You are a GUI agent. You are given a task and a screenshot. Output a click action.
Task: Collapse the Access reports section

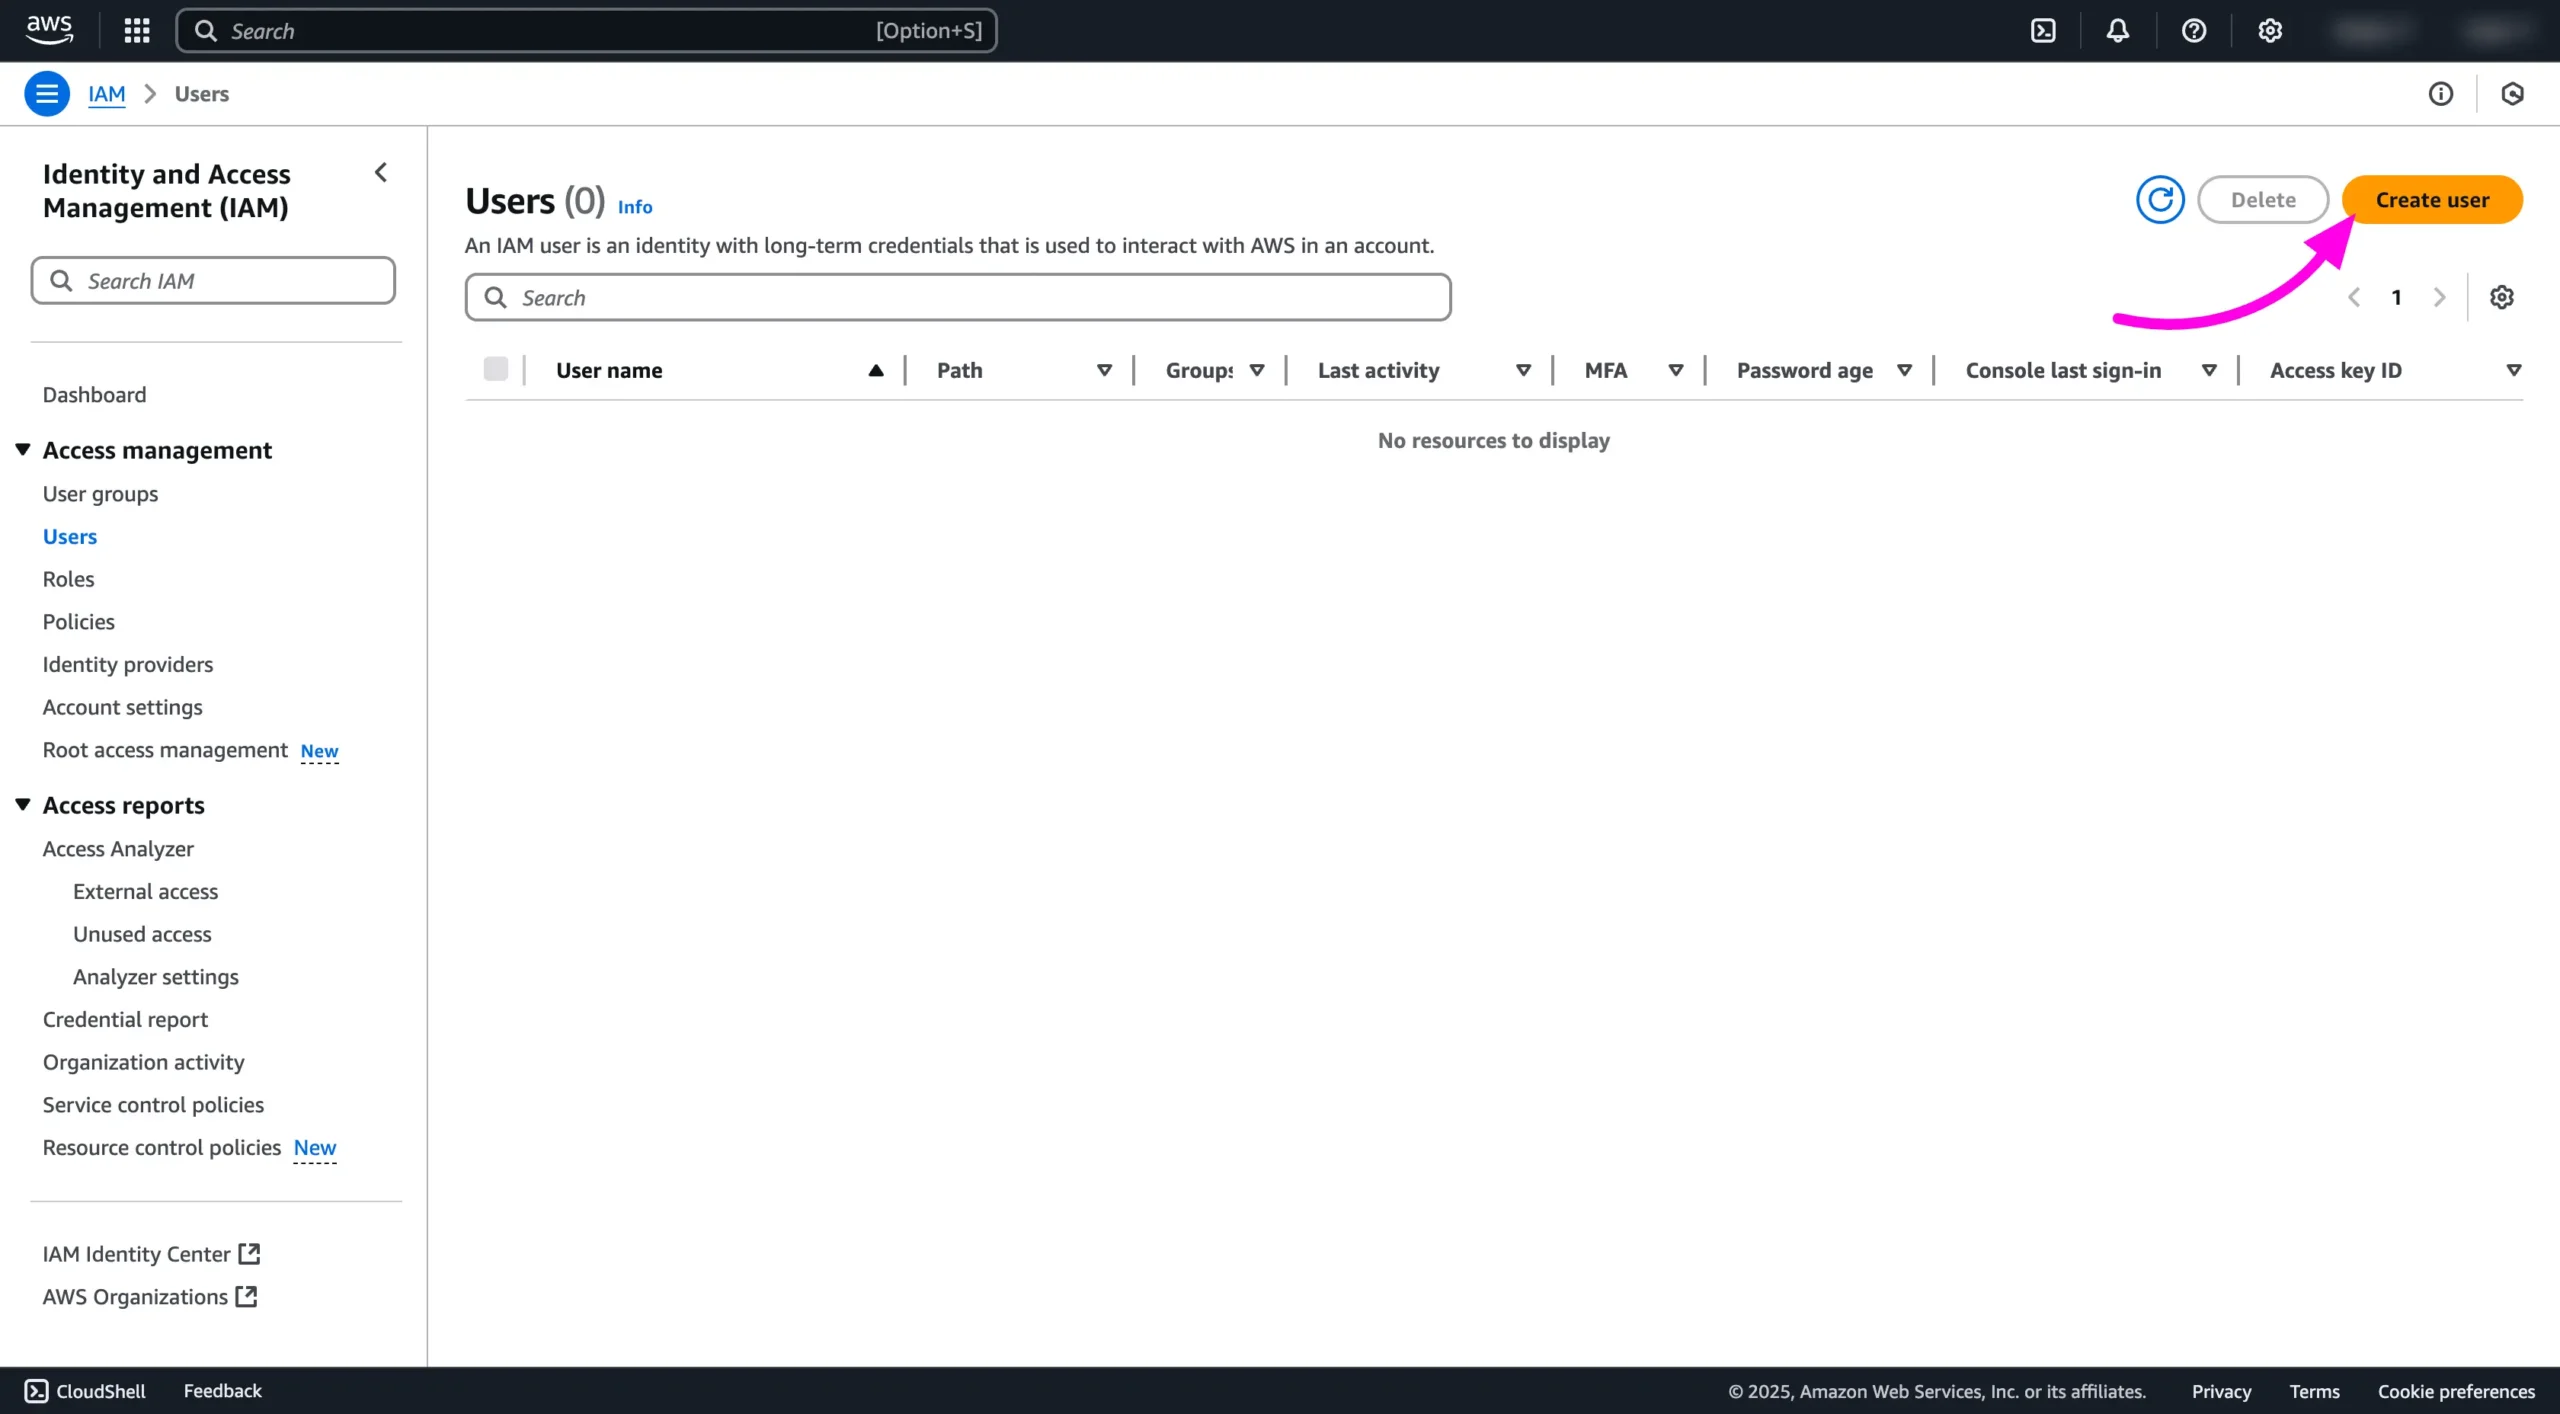tap(23, 805)
